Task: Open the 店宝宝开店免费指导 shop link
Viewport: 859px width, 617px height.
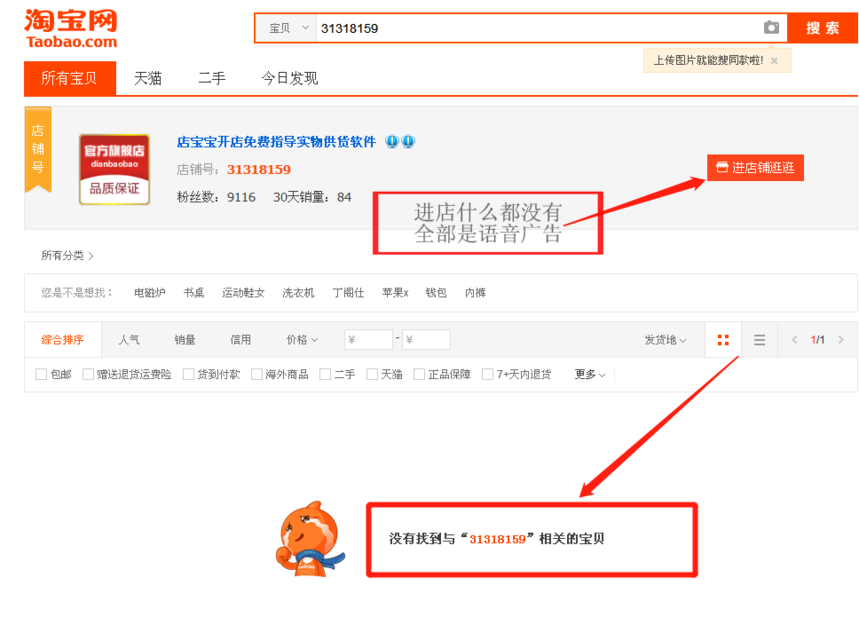Action: 277,142
